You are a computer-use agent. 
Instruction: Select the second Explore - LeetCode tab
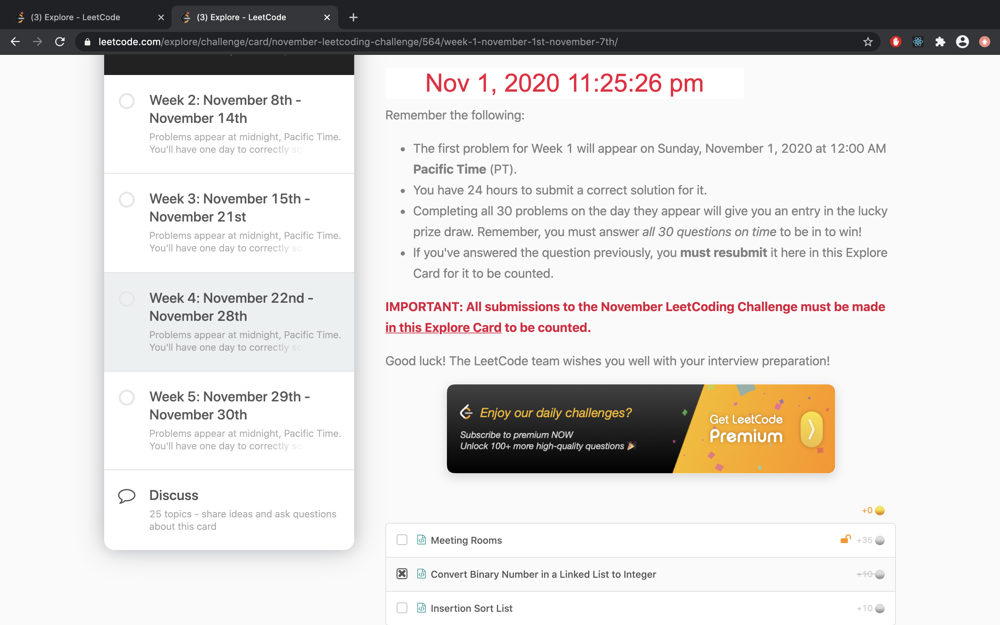[255, 17]
